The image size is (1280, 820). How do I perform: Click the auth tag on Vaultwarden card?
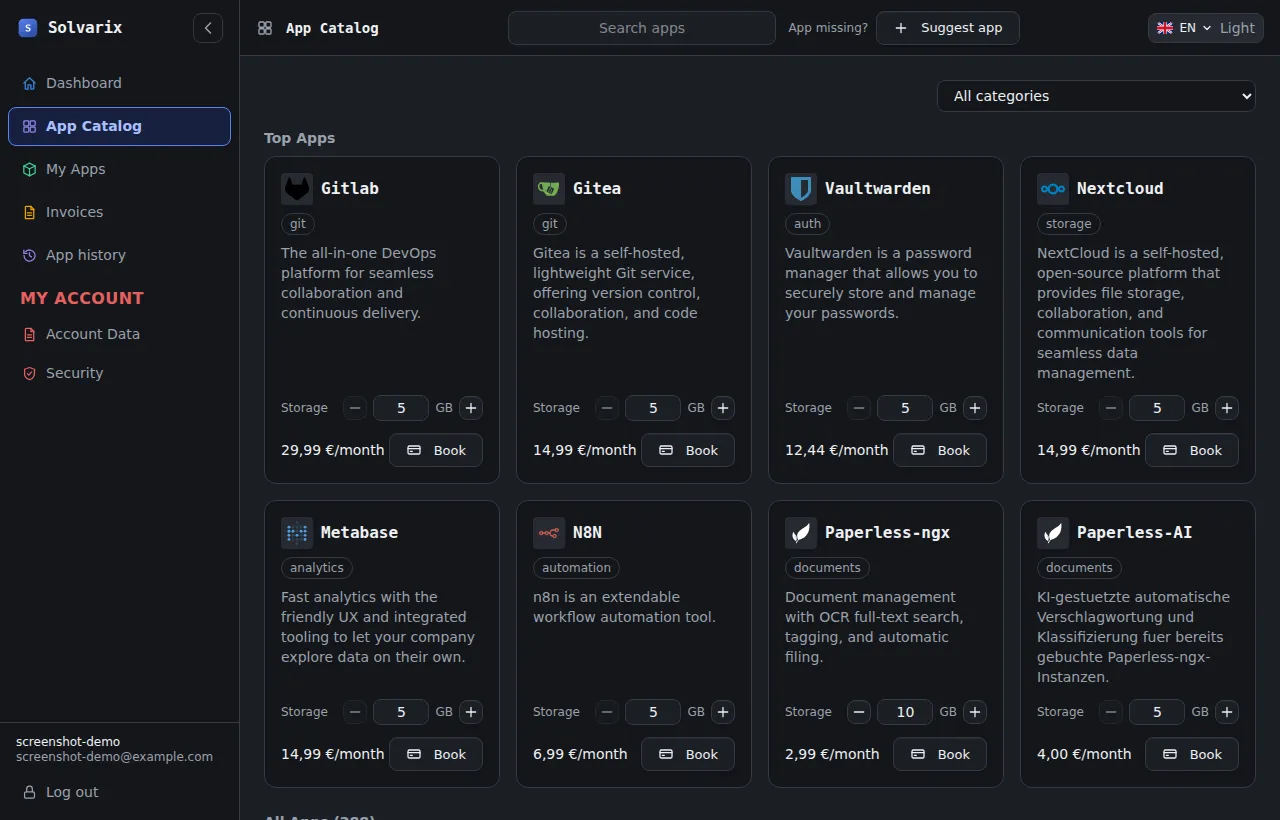coord(808,224)
